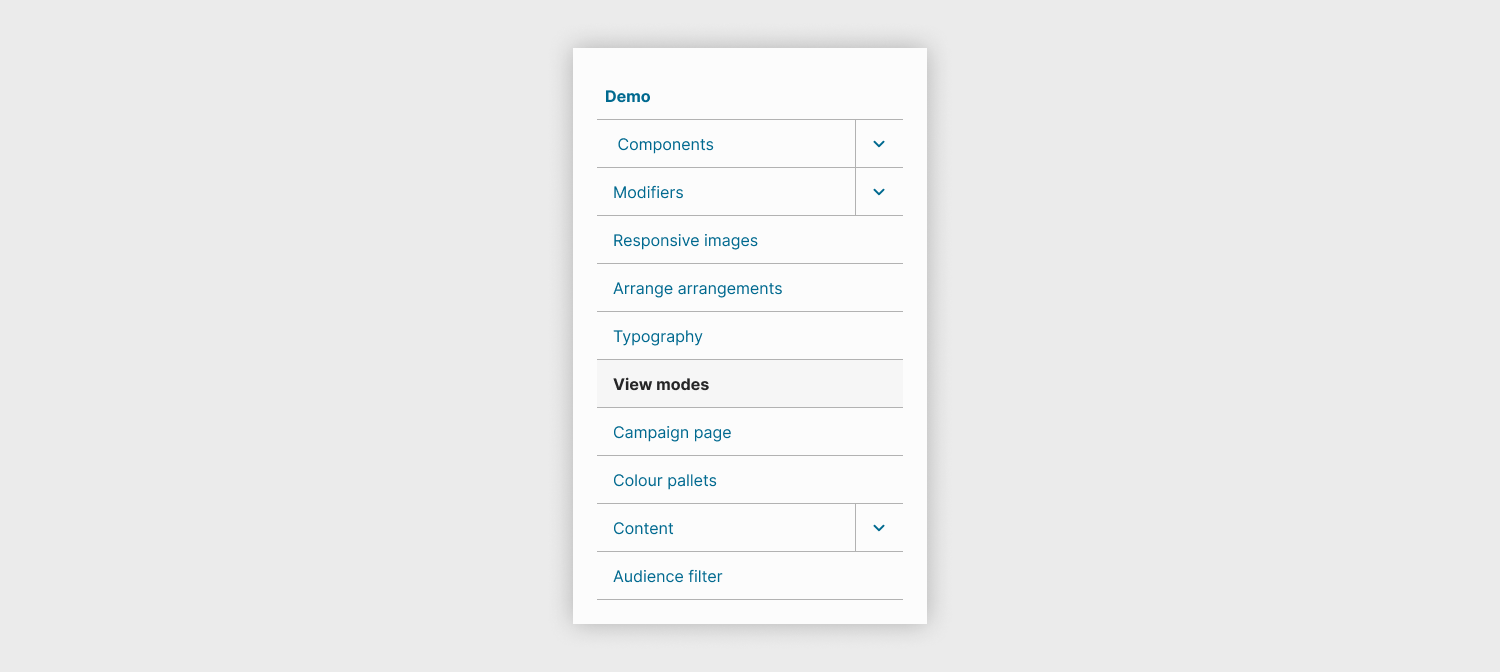This screenshot has height=672, width=1500.
Task: Open the Components menu link
Action: point(665,145)
